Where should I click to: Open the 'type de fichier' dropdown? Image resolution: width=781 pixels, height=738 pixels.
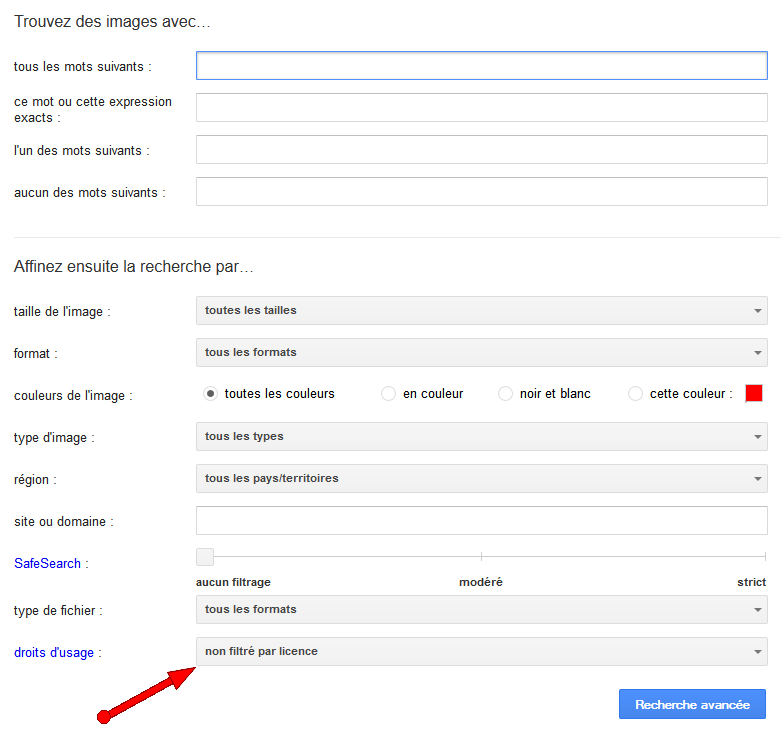point(481,609)
